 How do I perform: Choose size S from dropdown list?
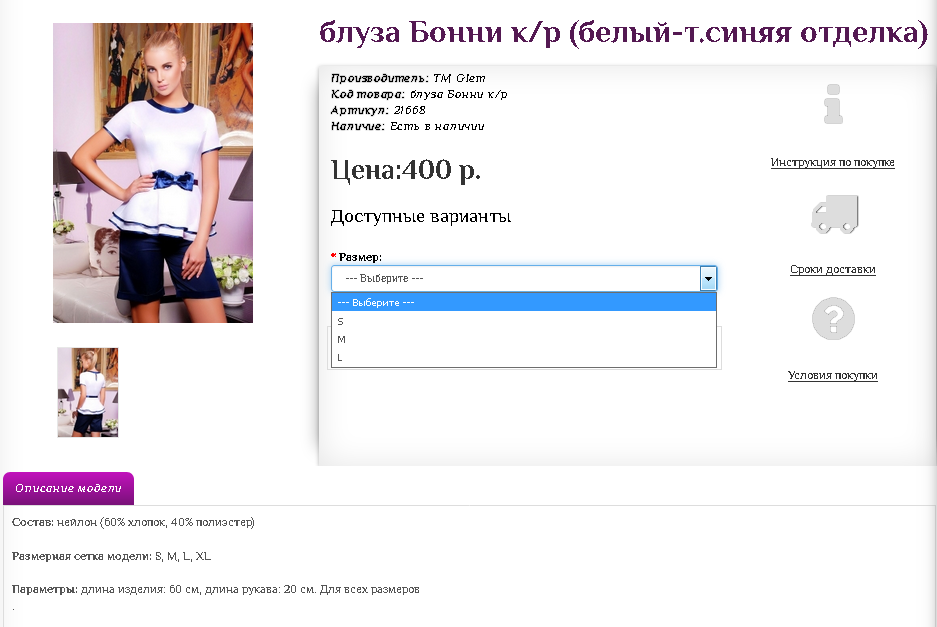[x=523, y=322]
